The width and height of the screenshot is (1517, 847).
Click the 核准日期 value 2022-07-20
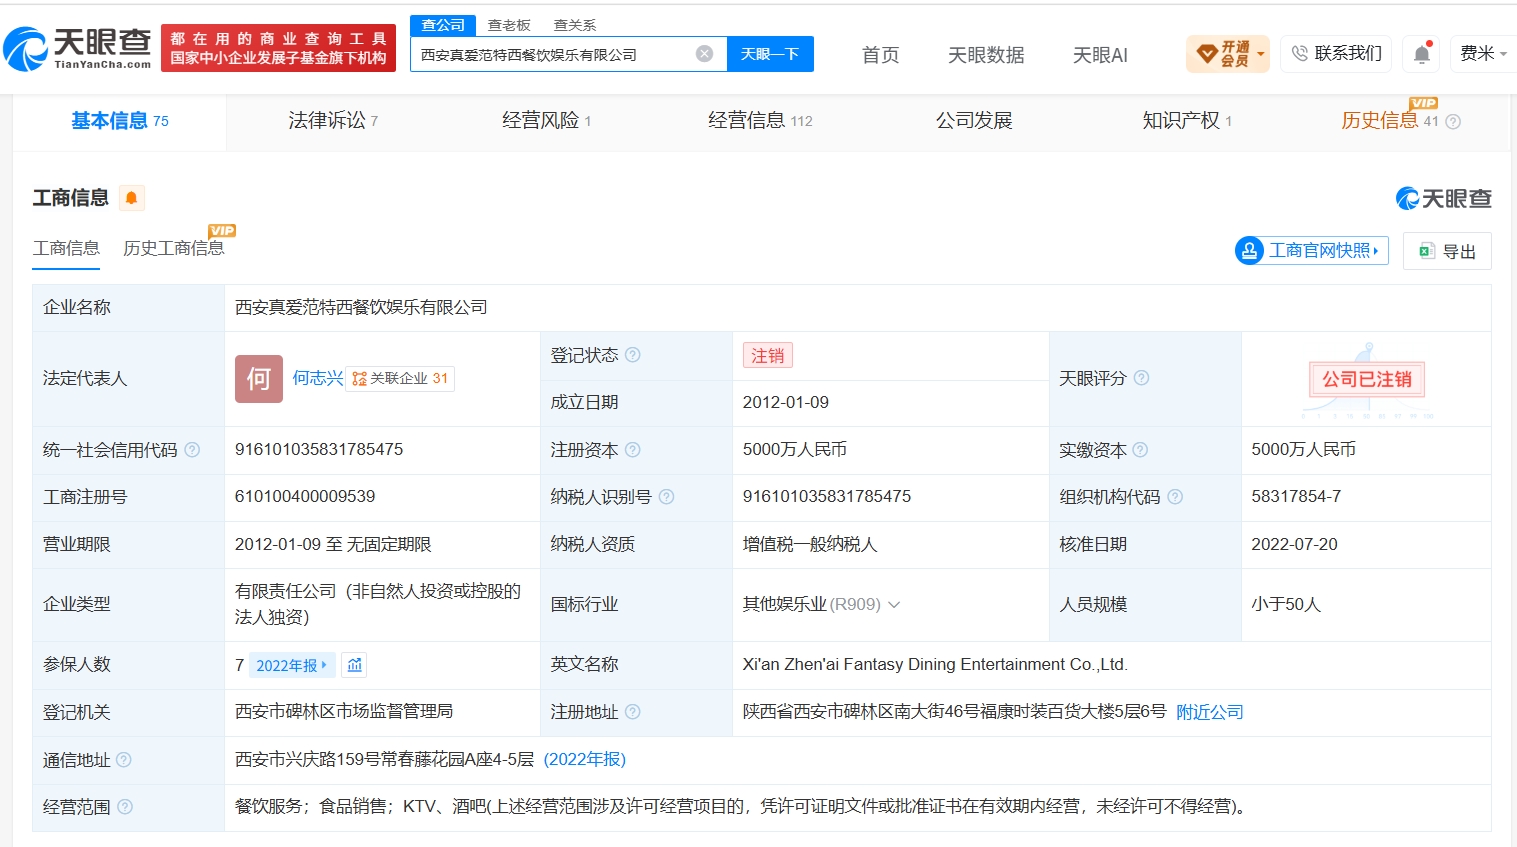[x=1294, y=544]
